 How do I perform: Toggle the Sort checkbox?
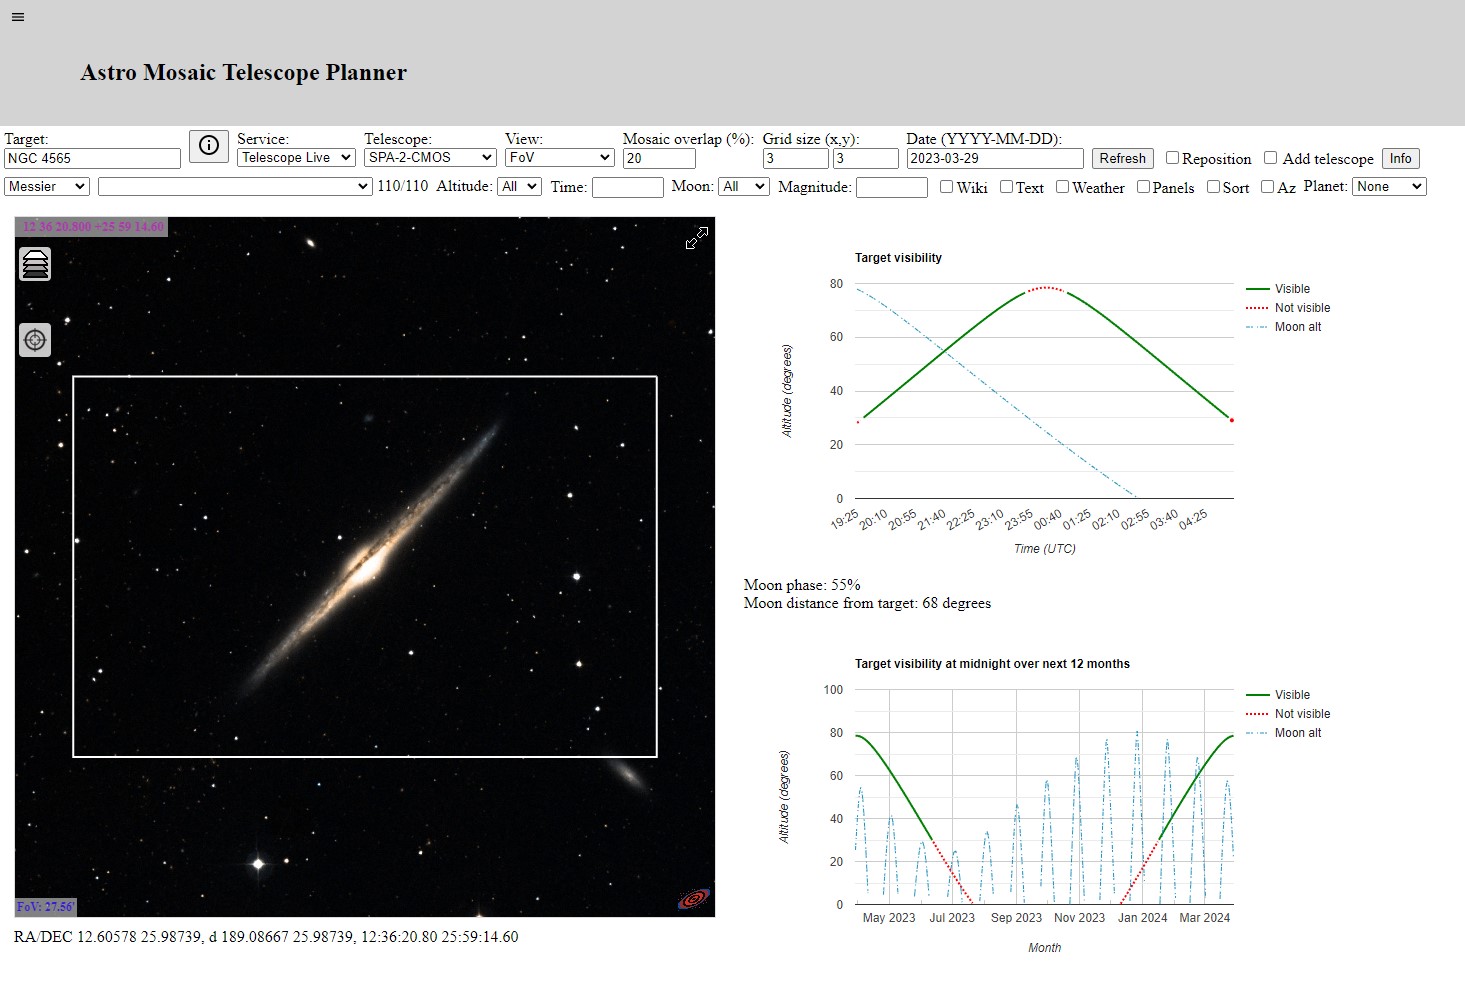tap(1213, 187)
